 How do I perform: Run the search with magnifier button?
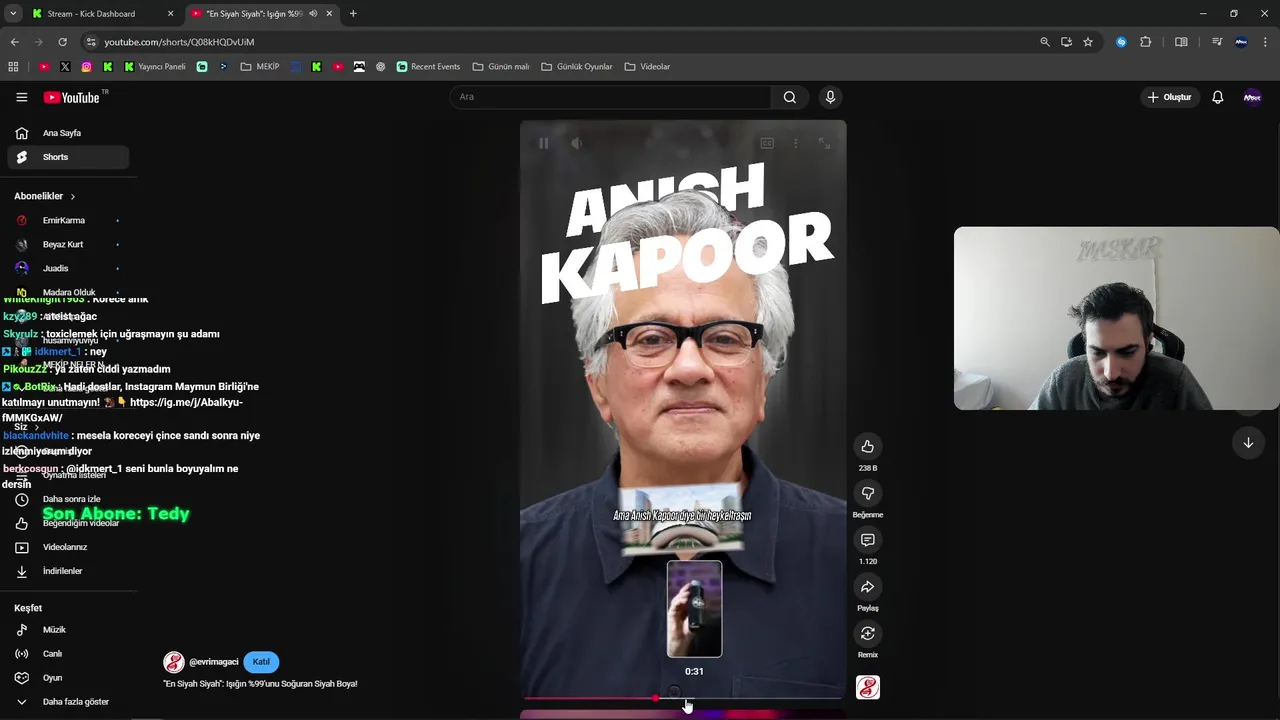[790, 97]
